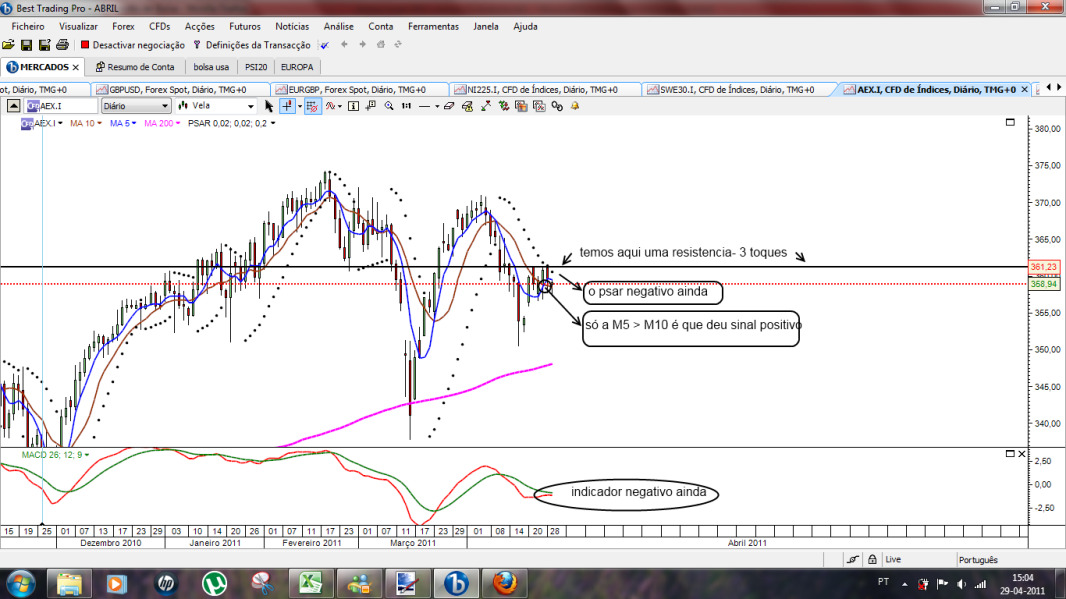
Task: Click the connection status icon in status bar
Action: (x=853, y=560)
